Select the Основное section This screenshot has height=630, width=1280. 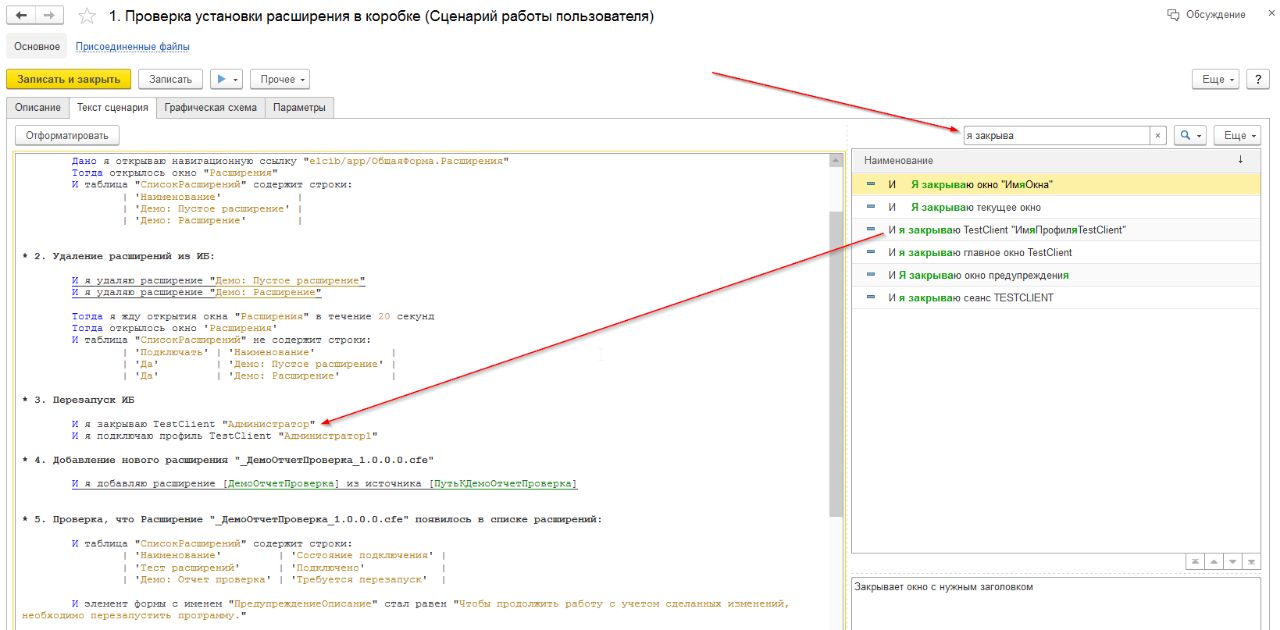pyautogui.click(x=37, y=46)
